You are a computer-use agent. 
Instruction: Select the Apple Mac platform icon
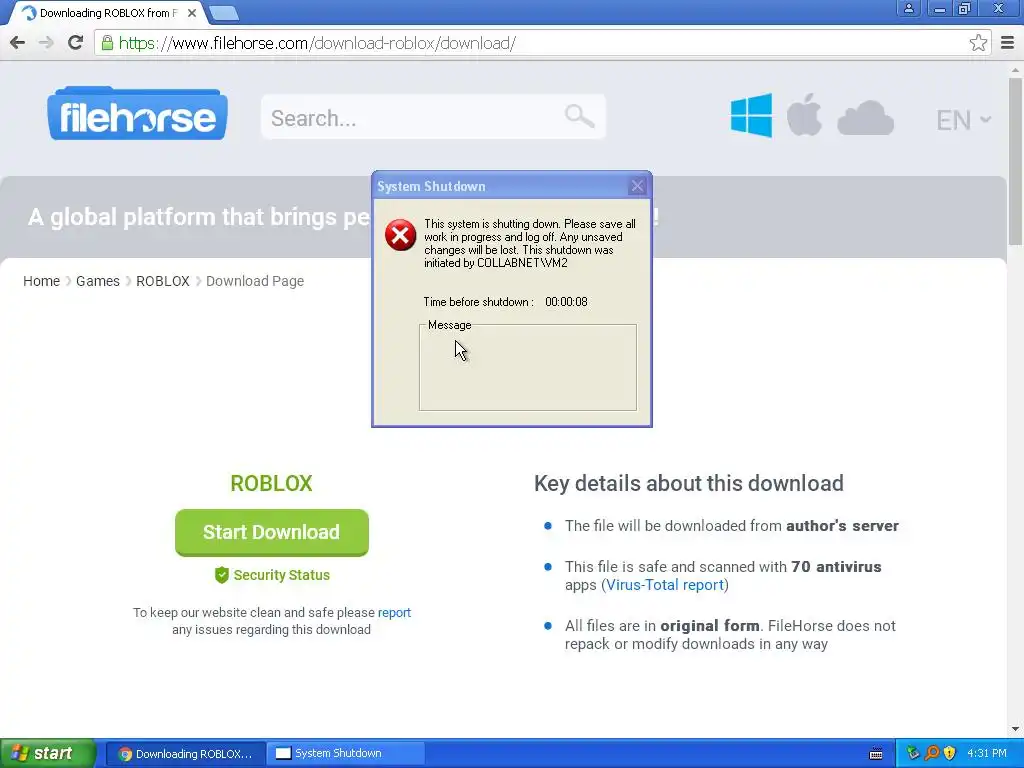click(x=804, y=114)
